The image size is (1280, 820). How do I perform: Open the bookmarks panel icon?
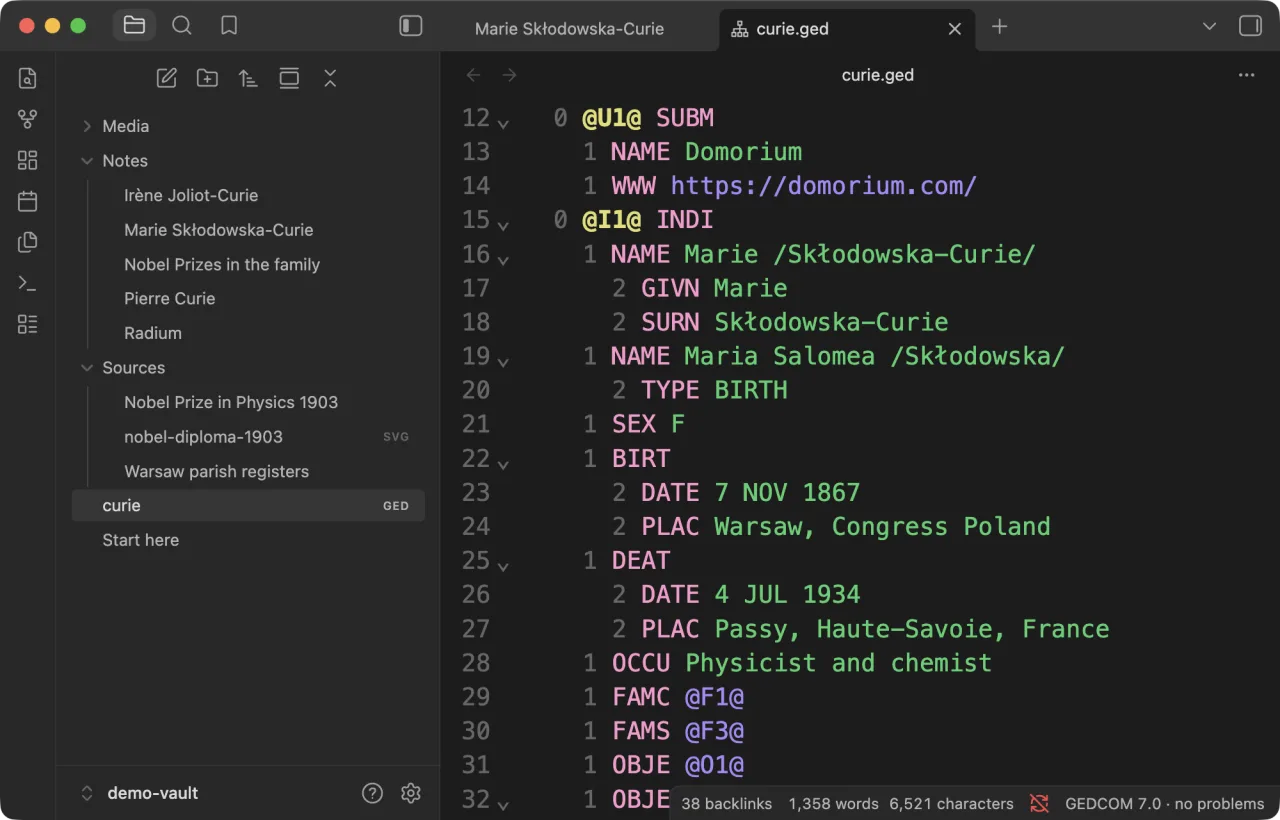tap(229, 26)
